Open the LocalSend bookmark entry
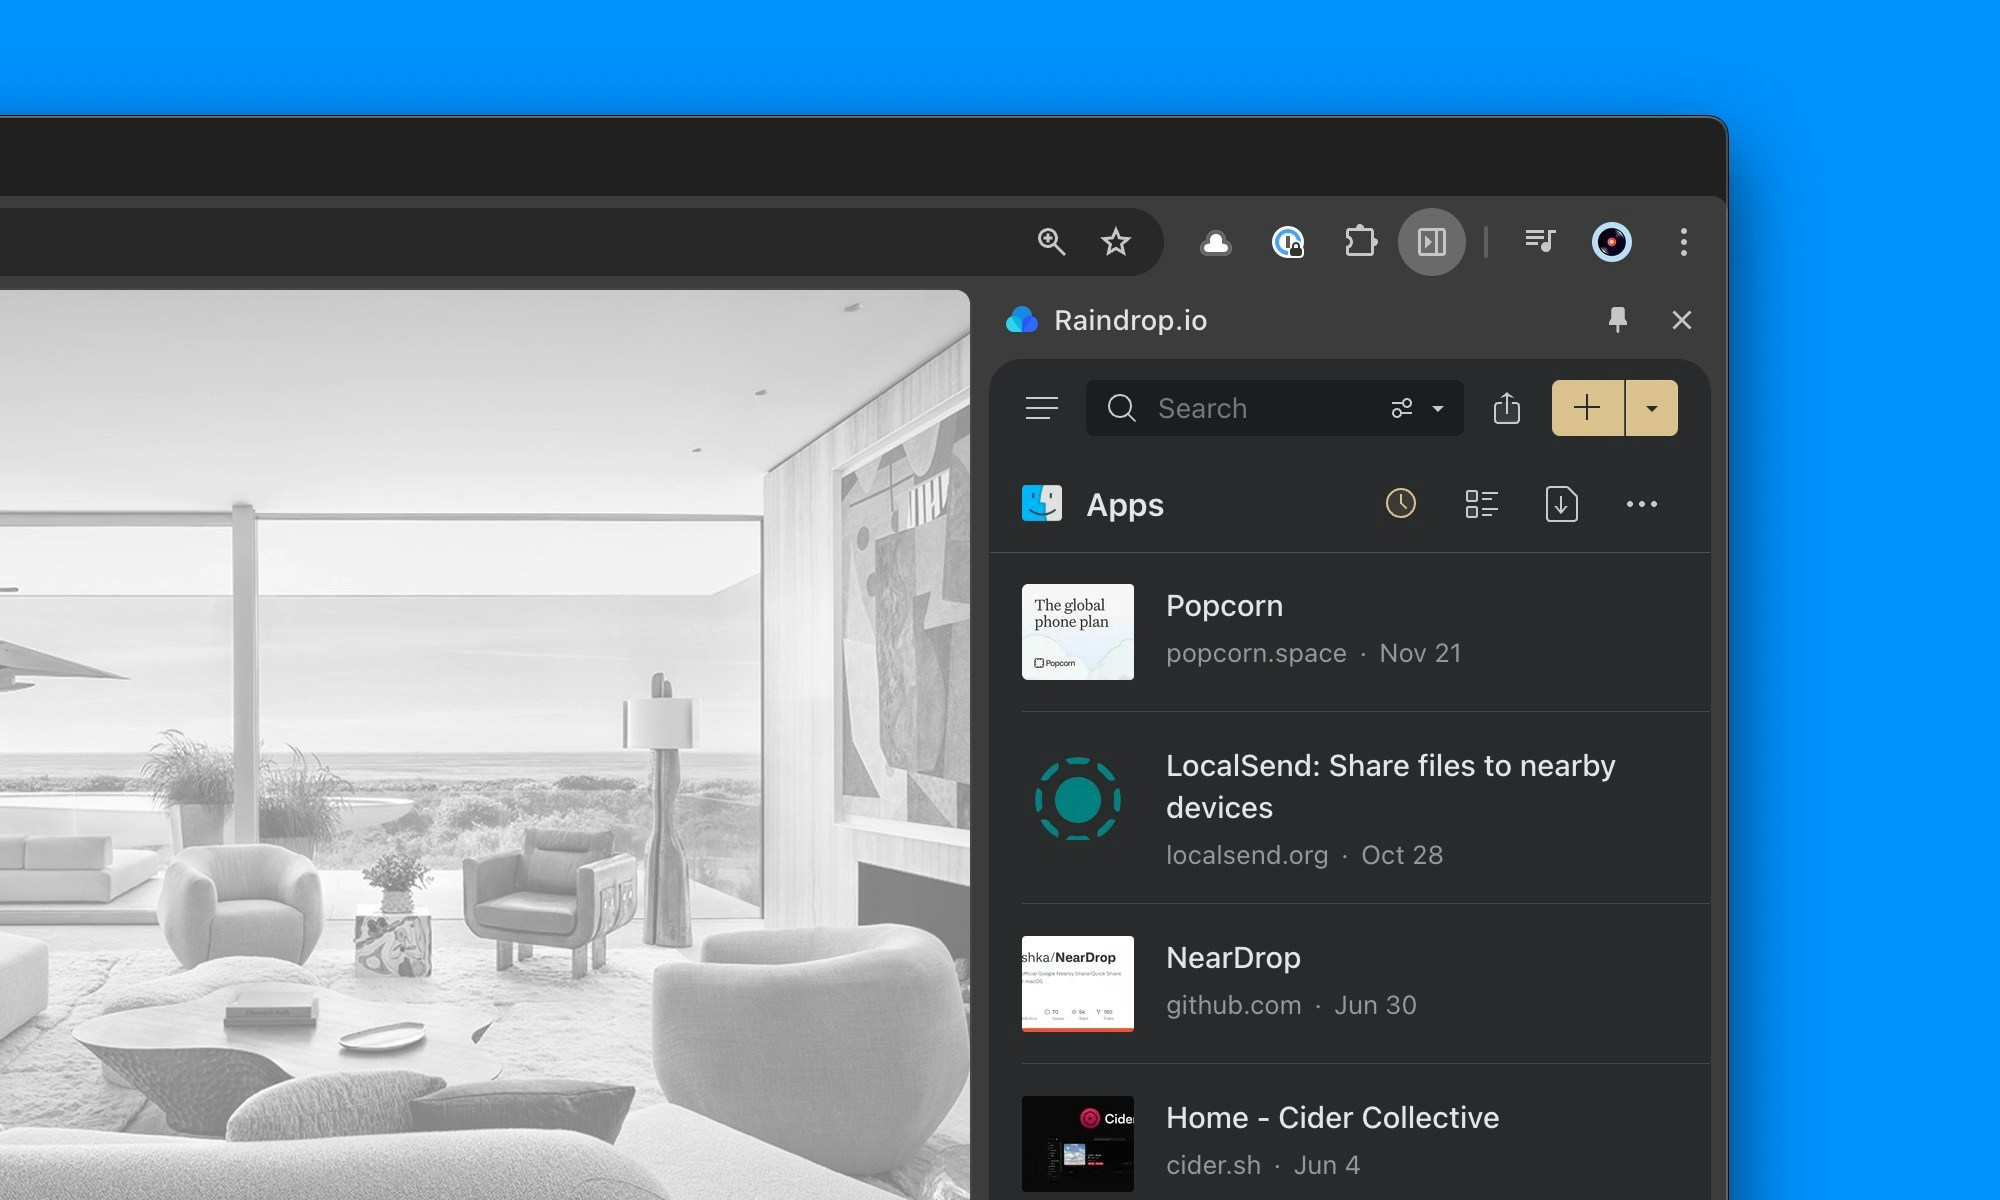 1390,786
